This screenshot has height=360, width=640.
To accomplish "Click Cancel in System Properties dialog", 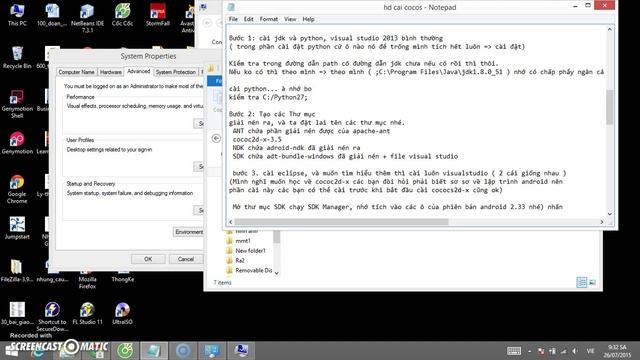I will click(x=186, y=259).
